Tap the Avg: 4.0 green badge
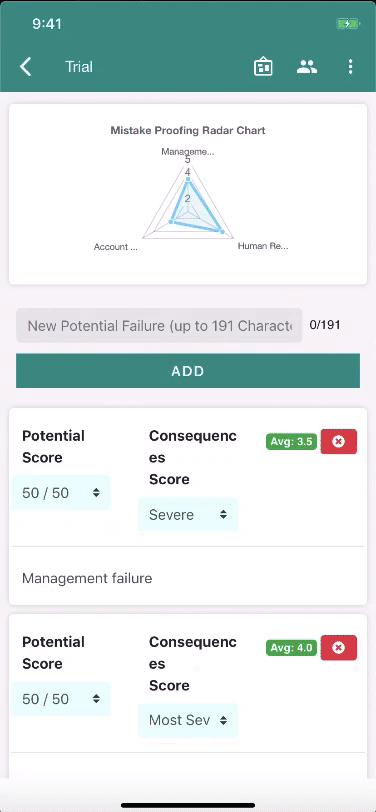 [292, 648]
